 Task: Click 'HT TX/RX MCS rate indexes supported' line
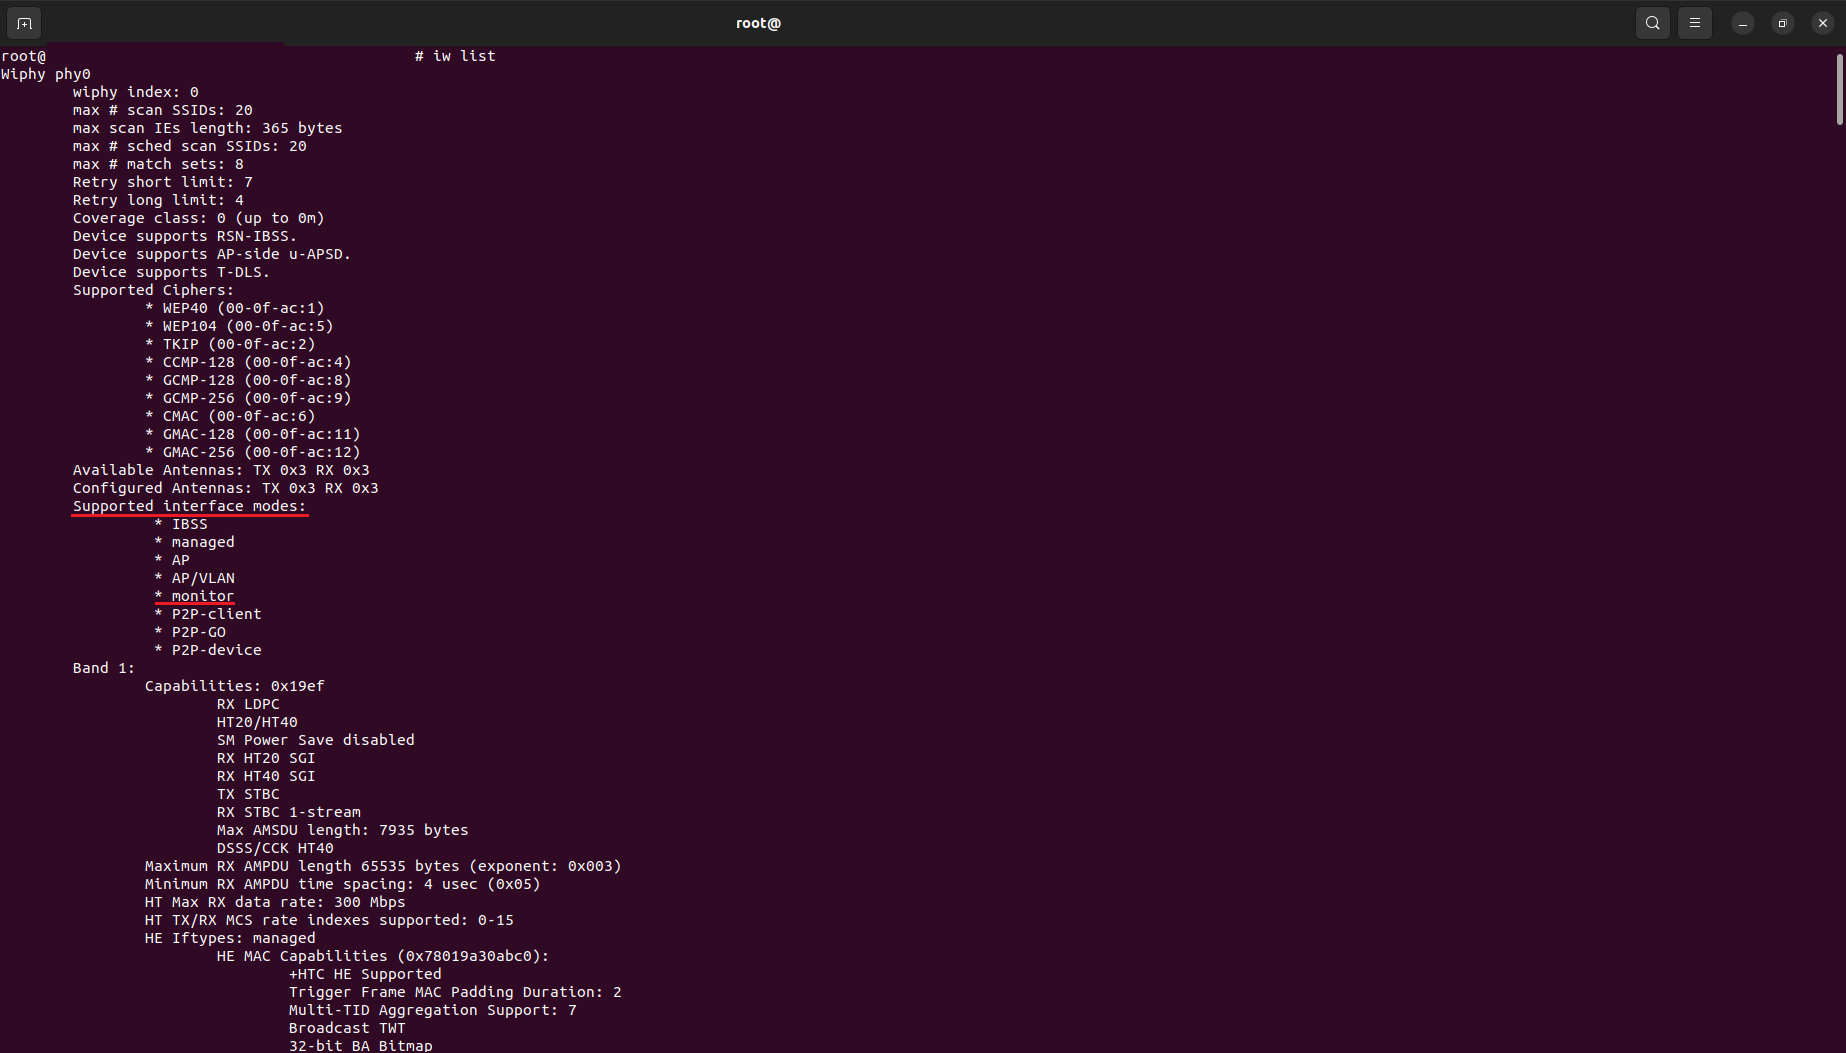pyautogui.click(x=329, y=920)
